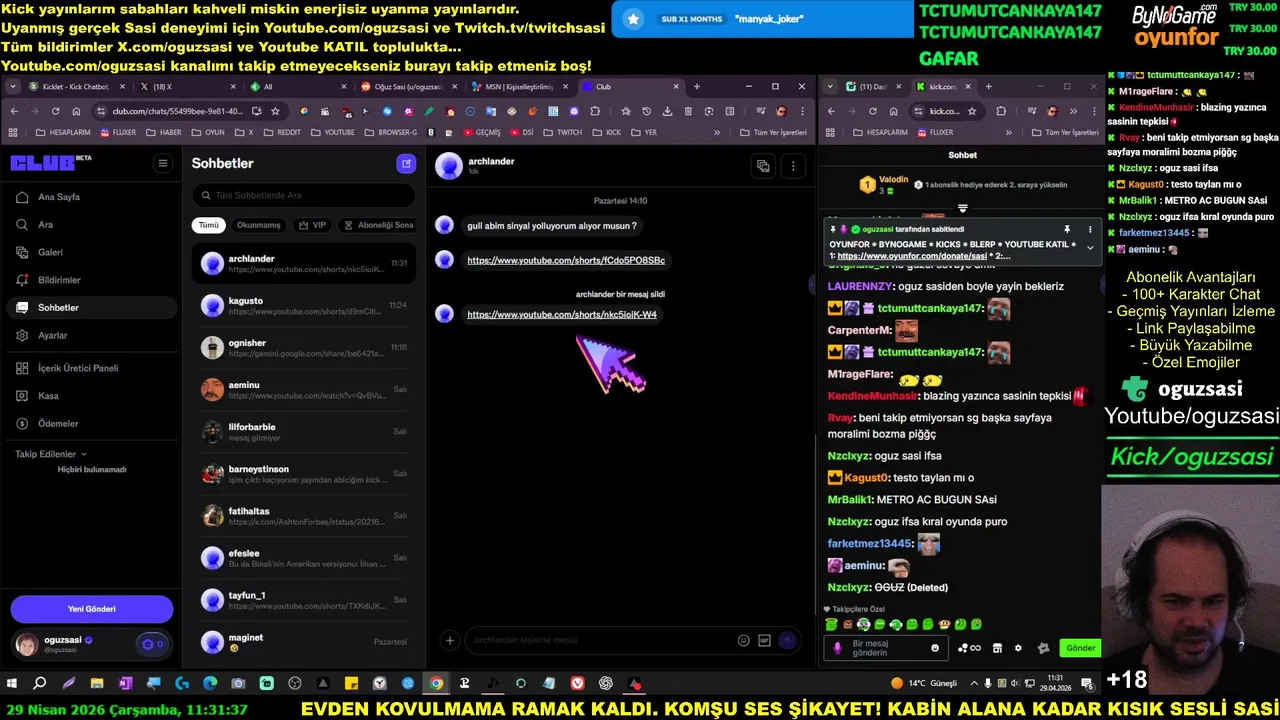
Task: Click Yeni Gönderi button
Action: click(x=92, y=609)
